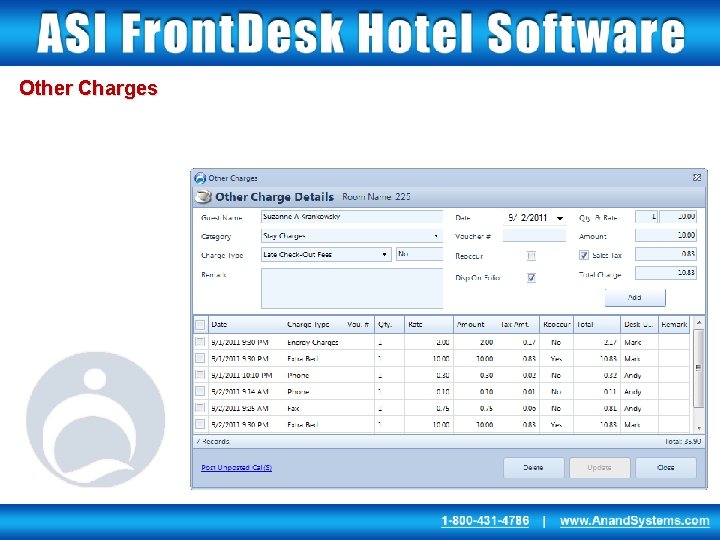Sort by the Vou. # column header

pyautogui.click(x=358, y=324)
